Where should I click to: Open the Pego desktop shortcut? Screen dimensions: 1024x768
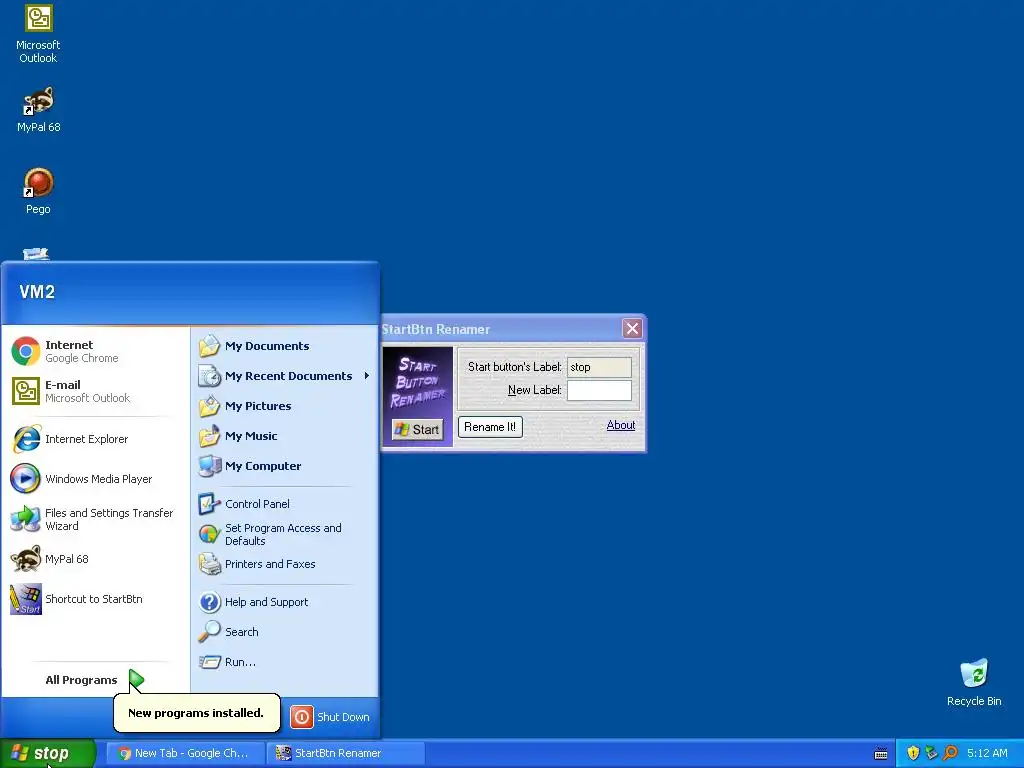coord(38,191)
